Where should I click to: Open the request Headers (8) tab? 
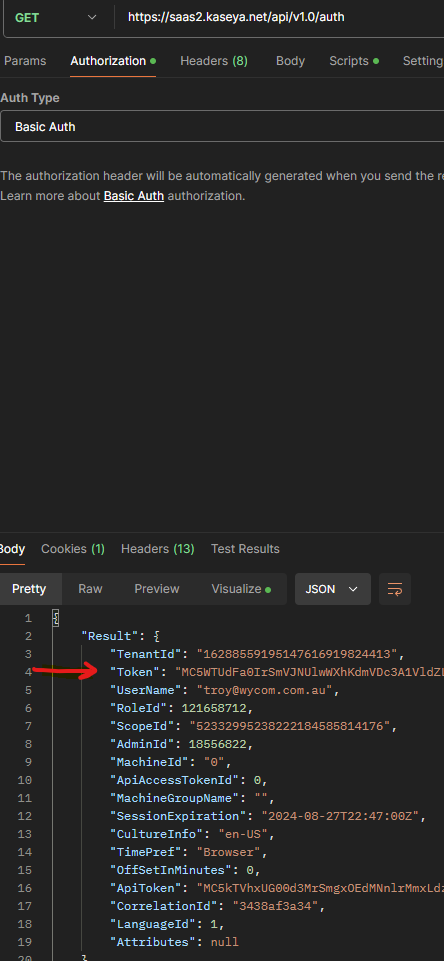[214, 61]
